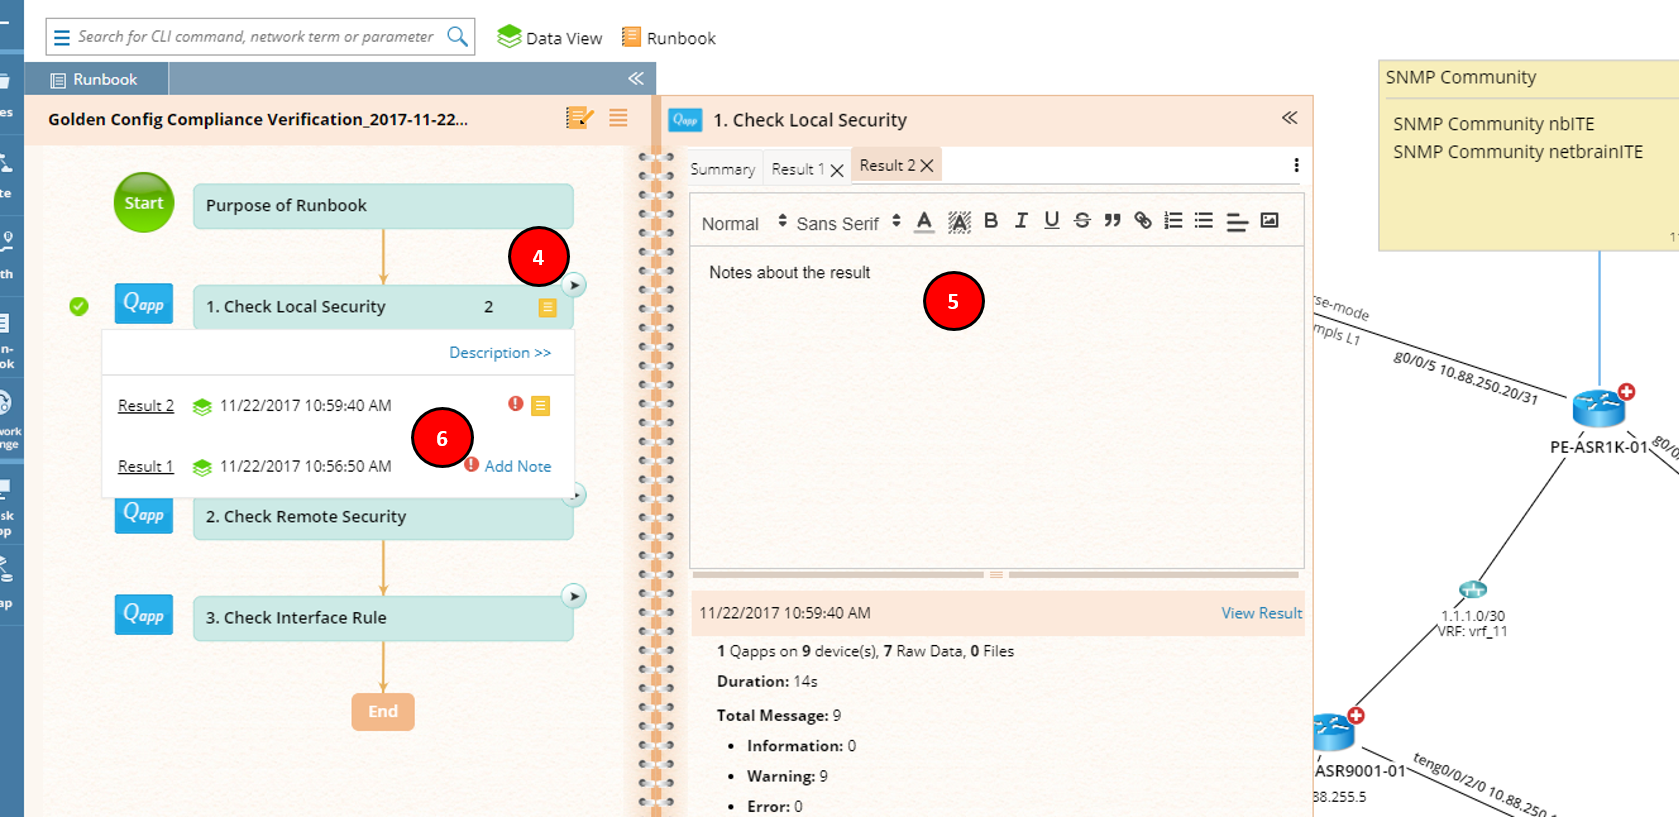Open the View Result link
This screenshot has height=817, width=1679.
tap(1261, 613)
